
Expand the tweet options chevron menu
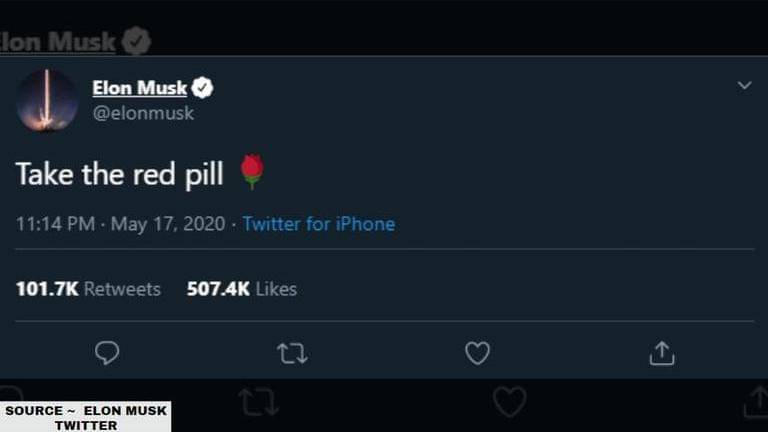pyautogui.click(x=744, y=86)
